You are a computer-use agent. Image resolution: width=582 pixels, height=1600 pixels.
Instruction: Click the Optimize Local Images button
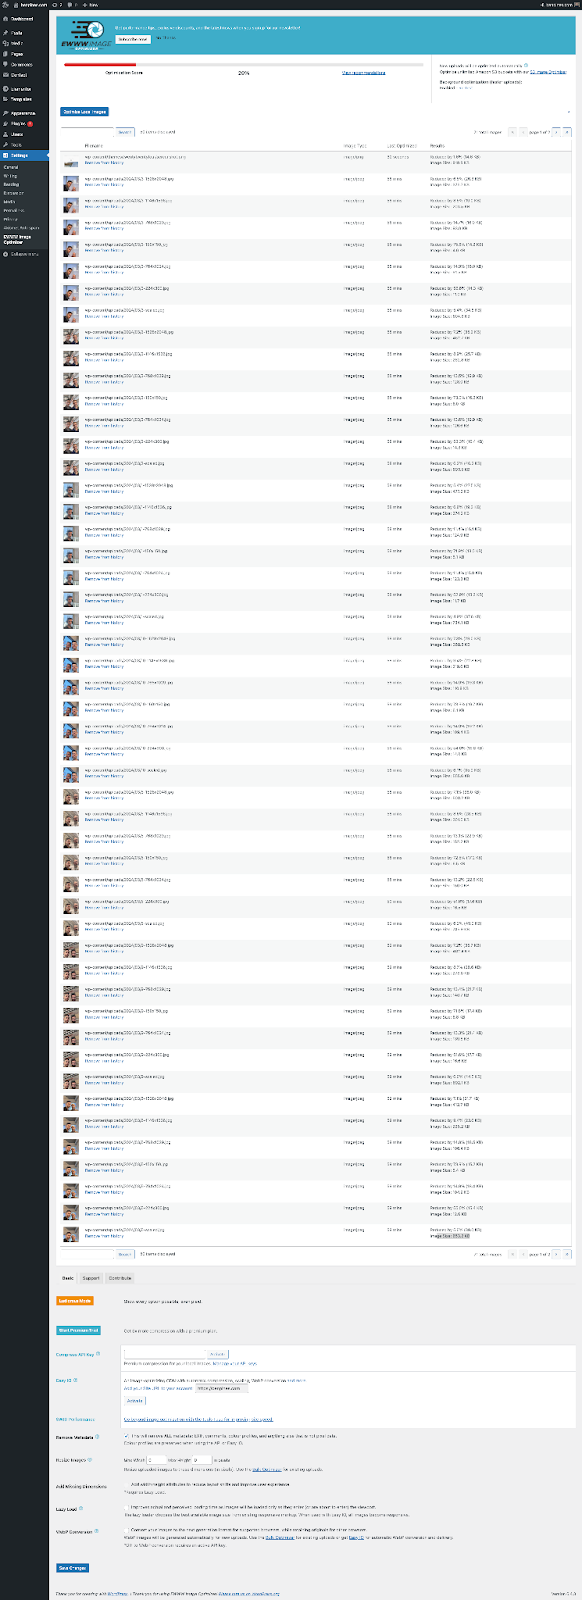pyautogui.click(x=85, y=112)
